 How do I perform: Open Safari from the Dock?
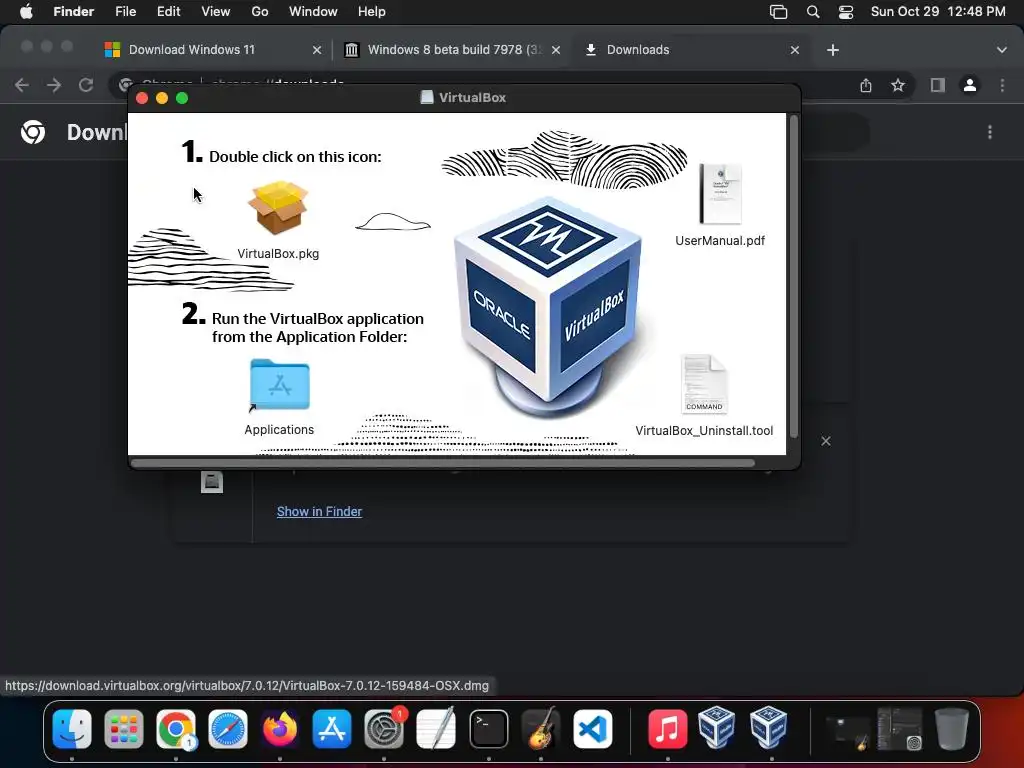tap(228, 729)
